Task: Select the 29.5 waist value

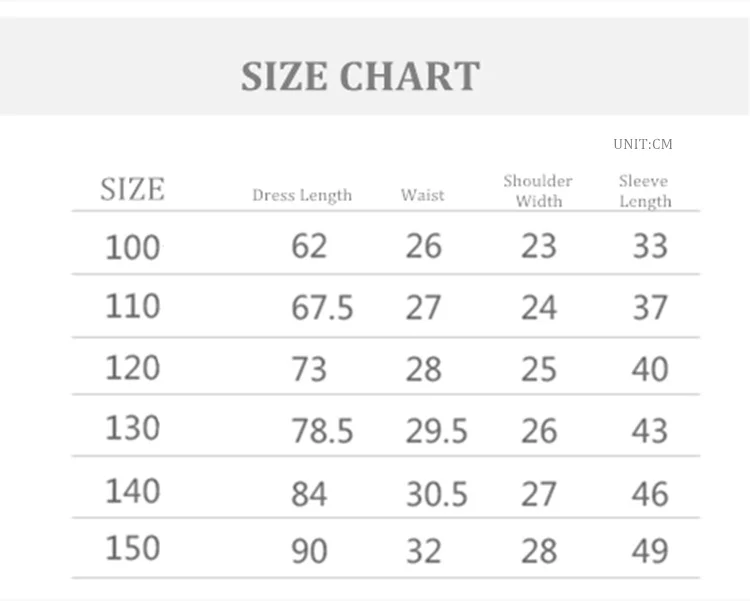Action: [436, 431]
